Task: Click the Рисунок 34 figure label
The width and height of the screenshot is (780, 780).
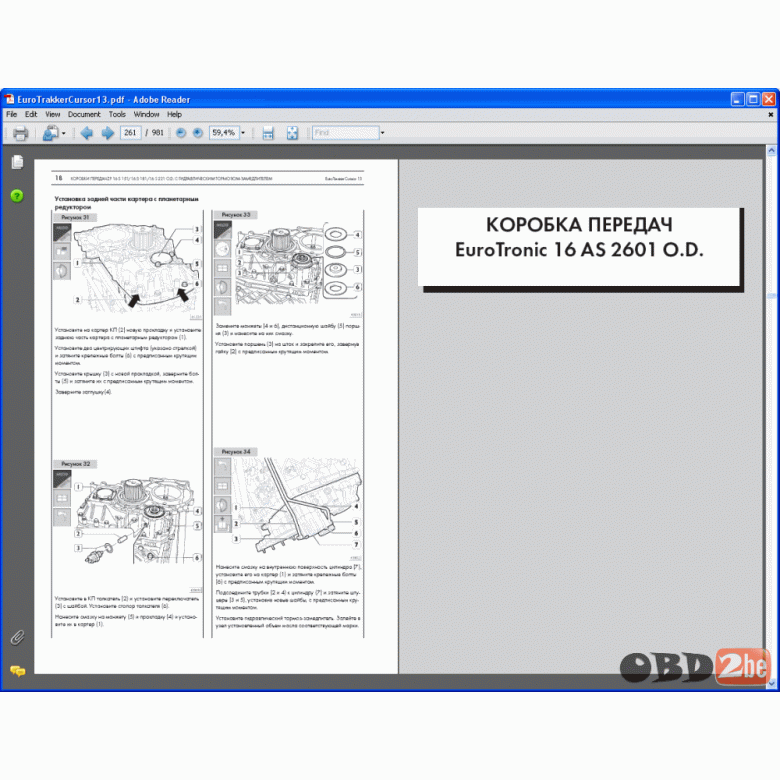Action: click(x=236, y=452)
